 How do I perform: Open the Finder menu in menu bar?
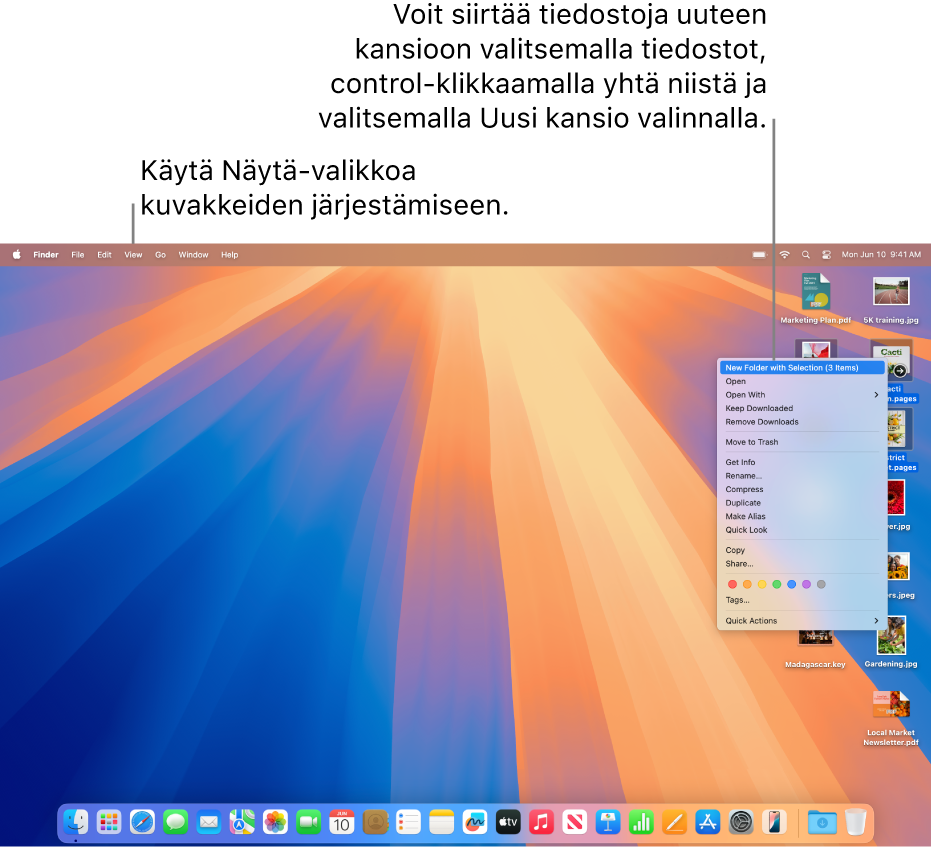click(46, 255)
